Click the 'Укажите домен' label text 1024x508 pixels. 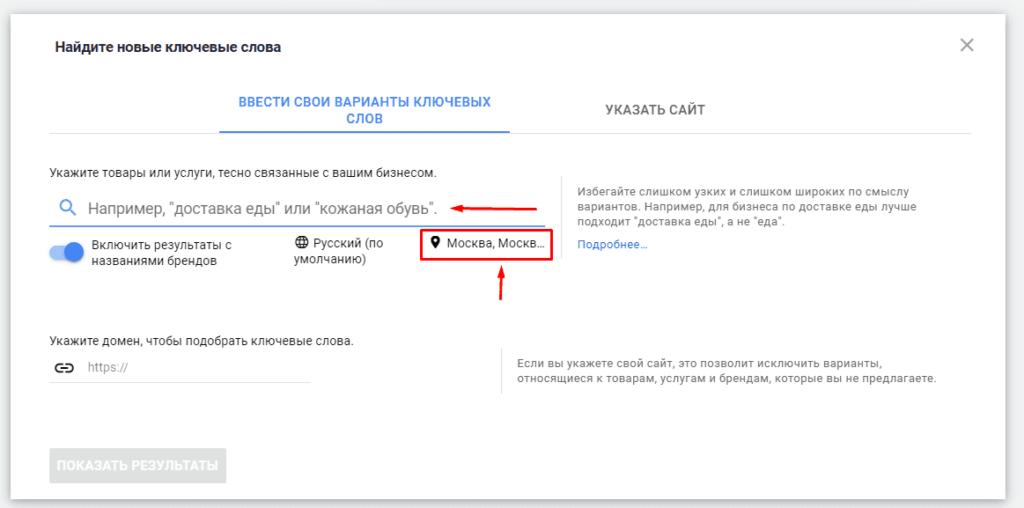coord(202,341)
